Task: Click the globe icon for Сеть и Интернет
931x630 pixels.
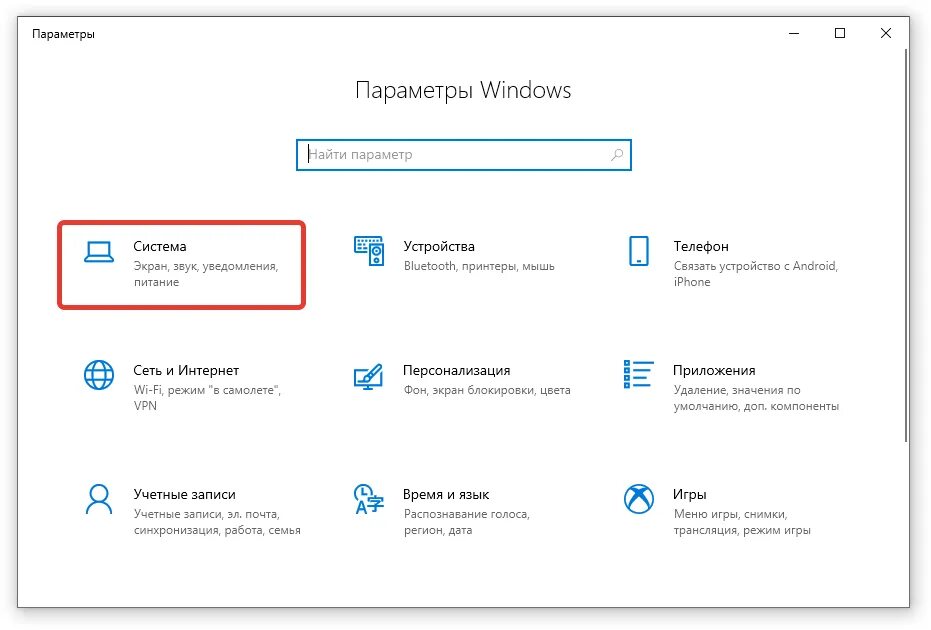Action: [99, 375]
